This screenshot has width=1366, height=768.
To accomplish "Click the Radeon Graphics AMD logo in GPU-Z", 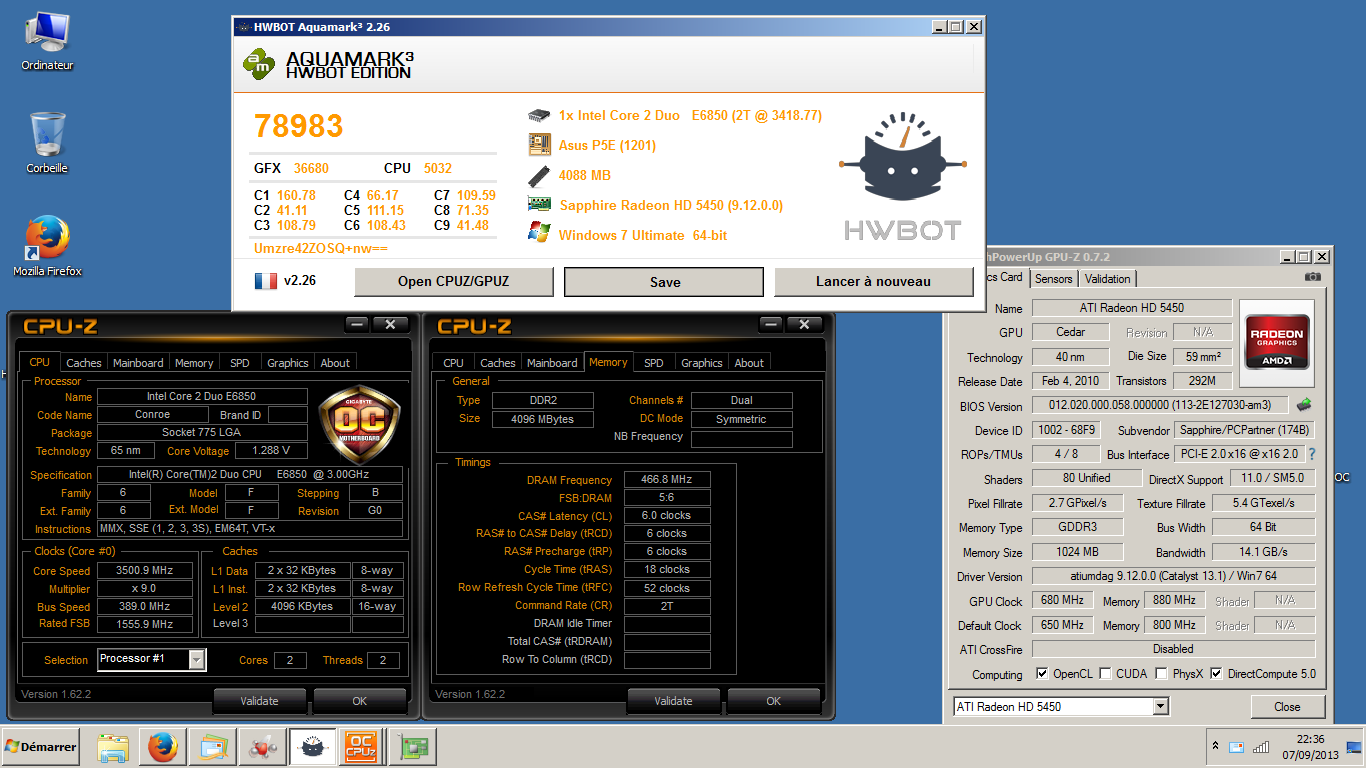I will (x=1277, y=342).
